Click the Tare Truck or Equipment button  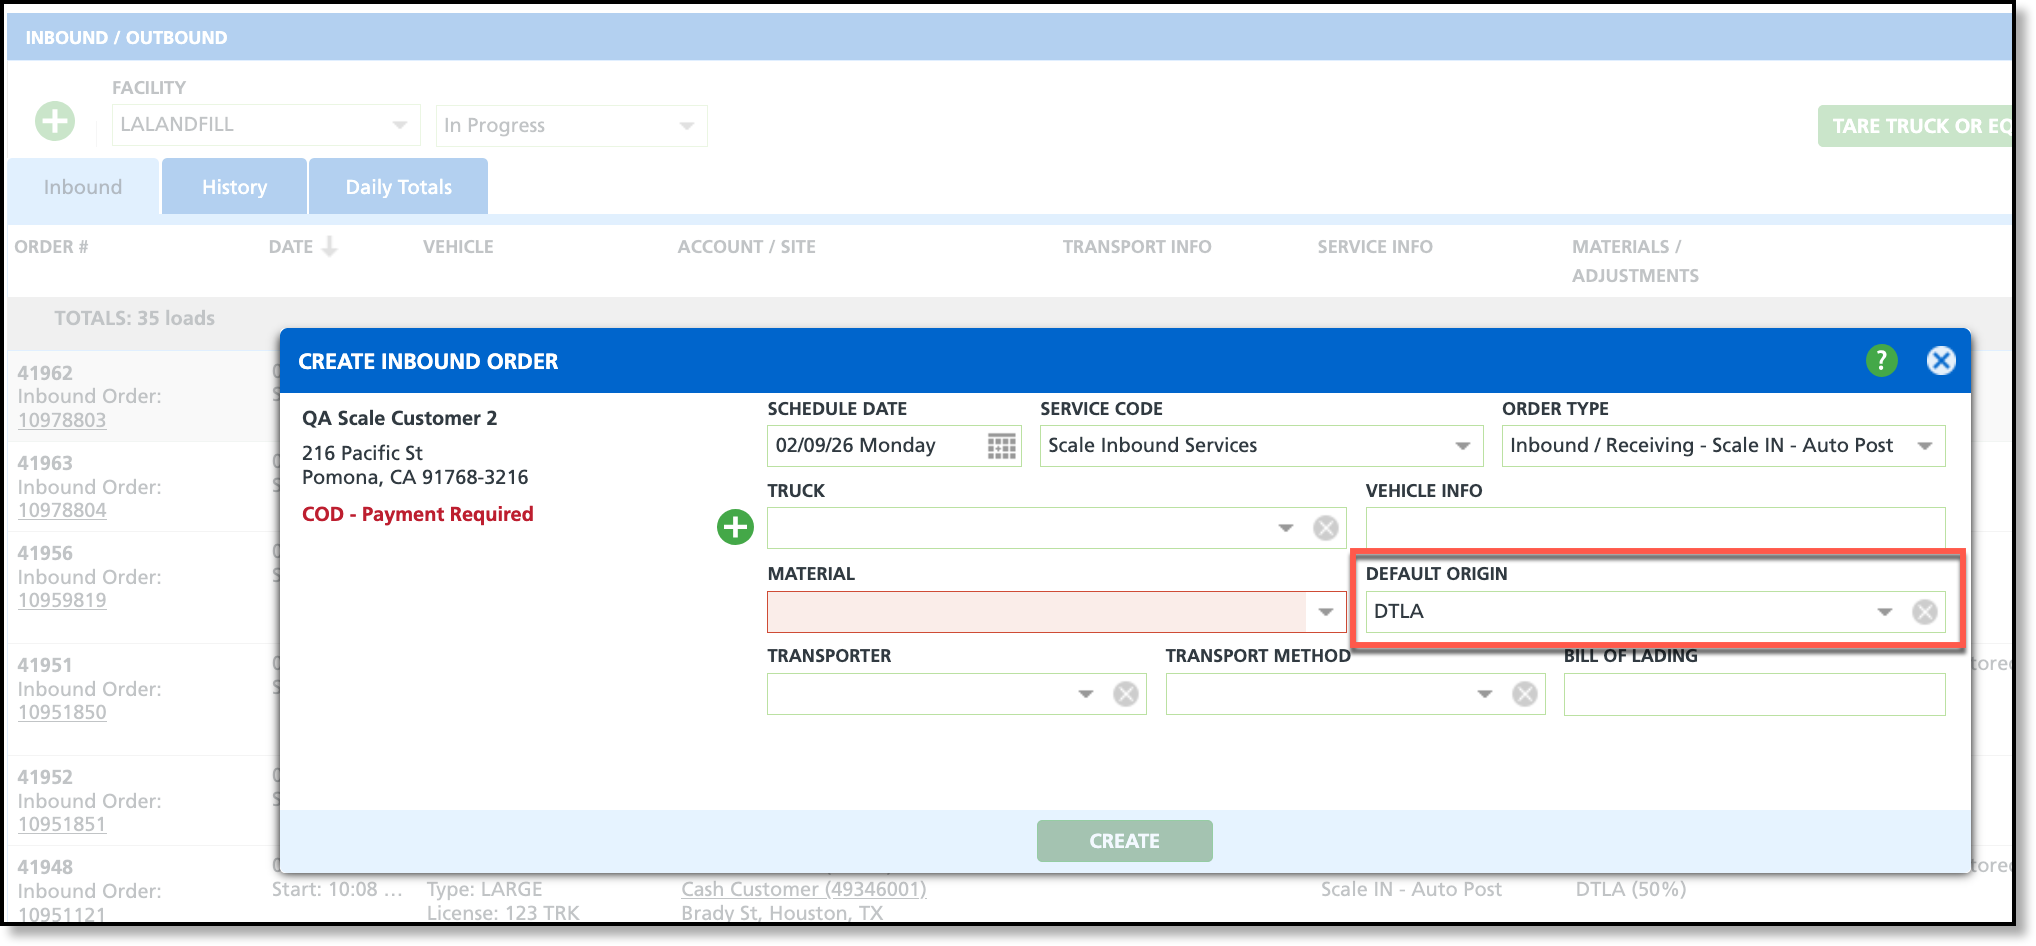(x=1916, y=126)
